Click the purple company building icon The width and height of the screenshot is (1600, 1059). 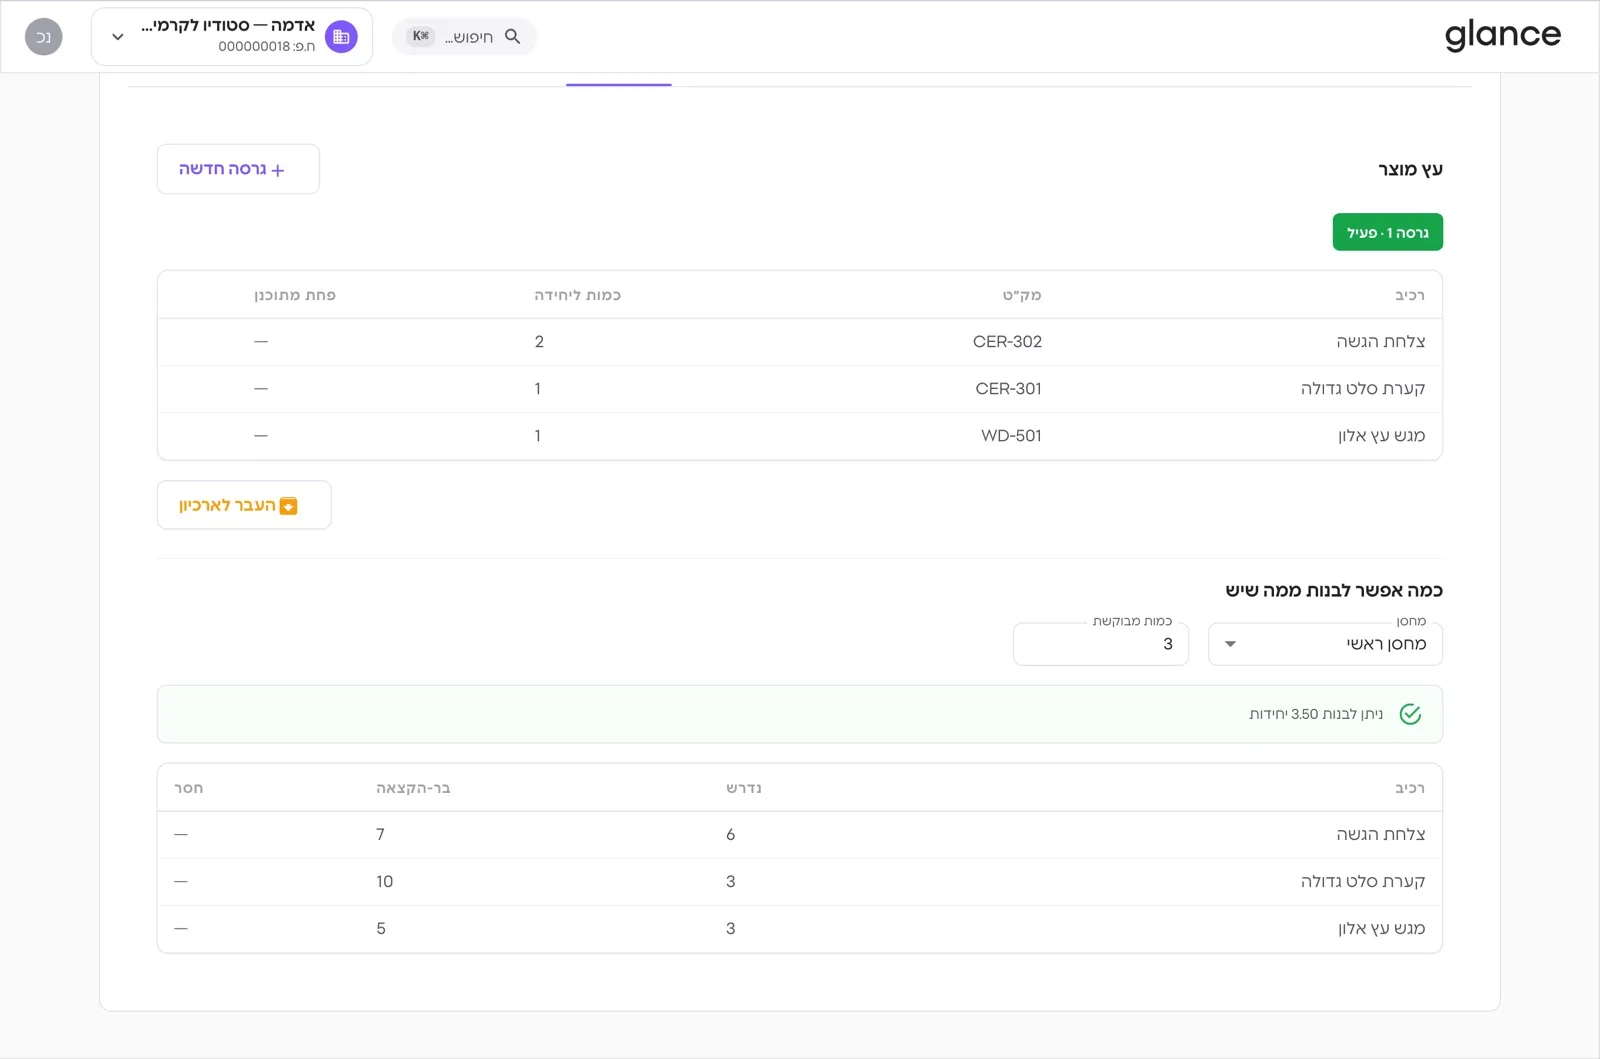click(x=341, y=37)
